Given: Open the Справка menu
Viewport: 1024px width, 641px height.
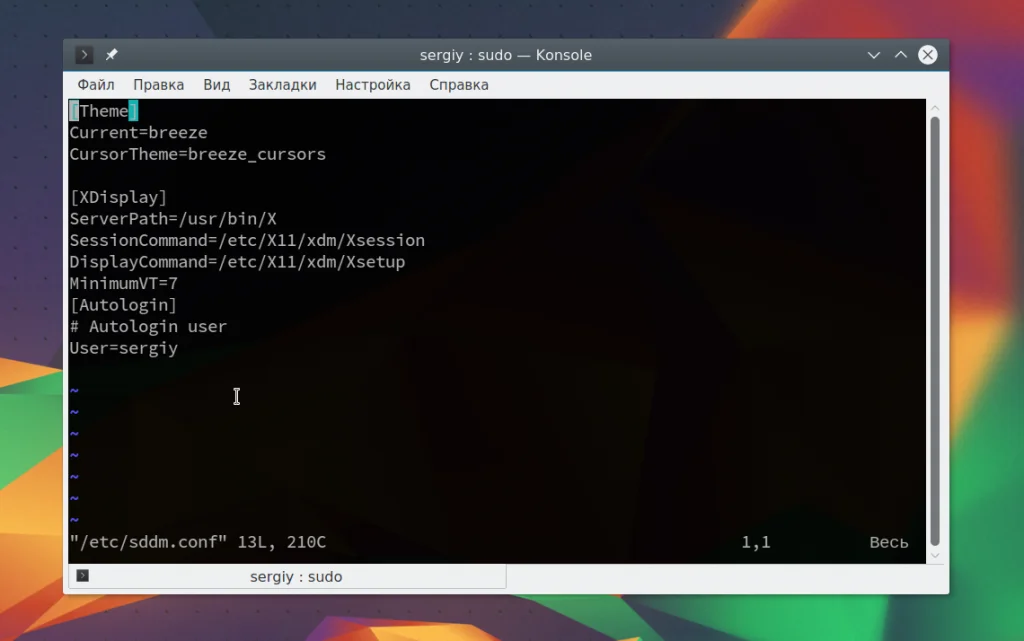Looking at the screenshot, I should point(459,85).
